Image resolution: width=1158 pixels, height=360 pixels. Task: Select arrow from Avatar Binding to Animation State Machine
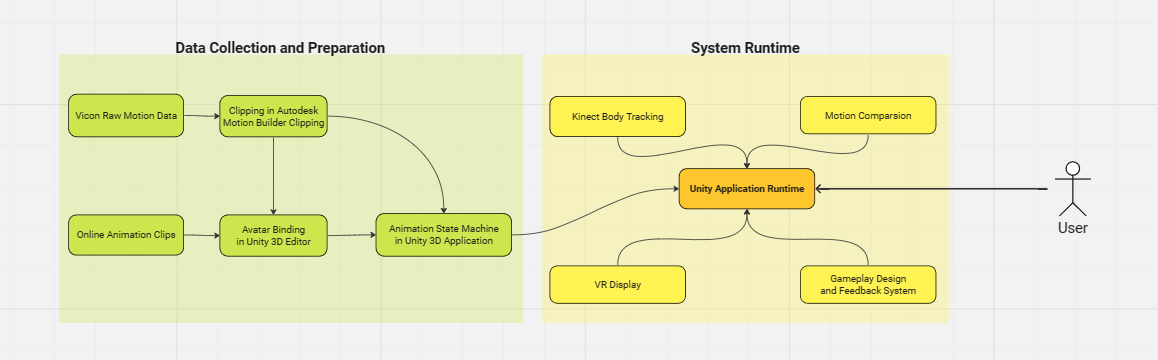[x=352, y=235]
